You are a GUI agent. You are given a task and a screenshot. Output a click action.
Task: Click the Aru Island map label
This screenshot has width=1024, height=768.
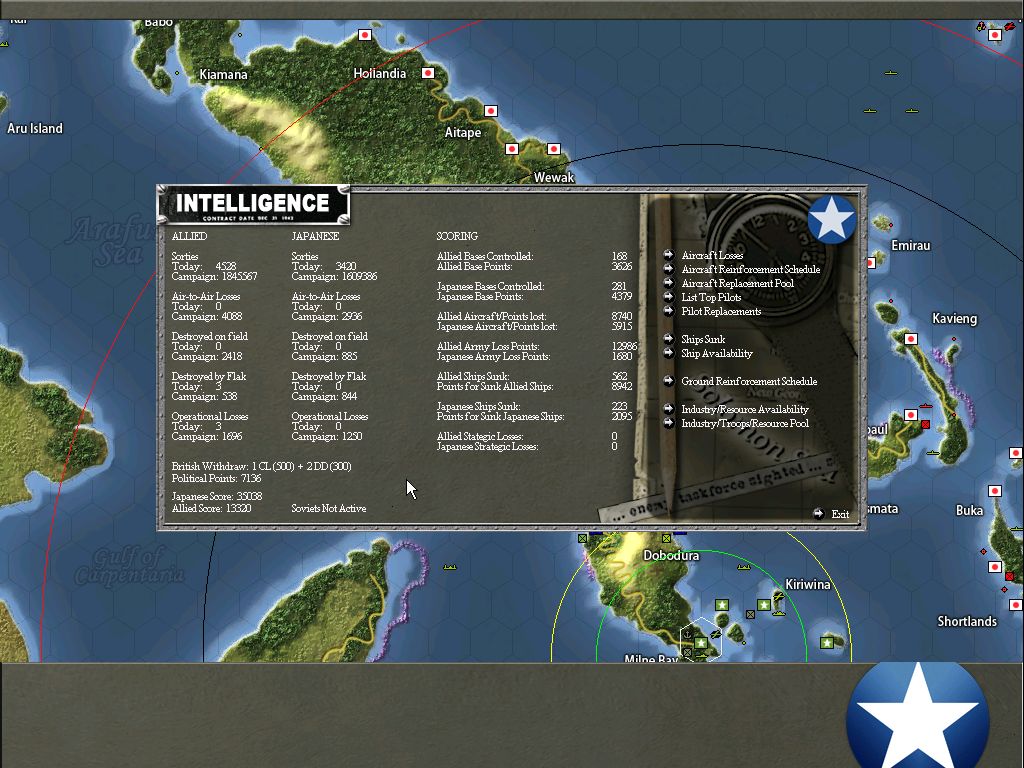click(35, 129)
